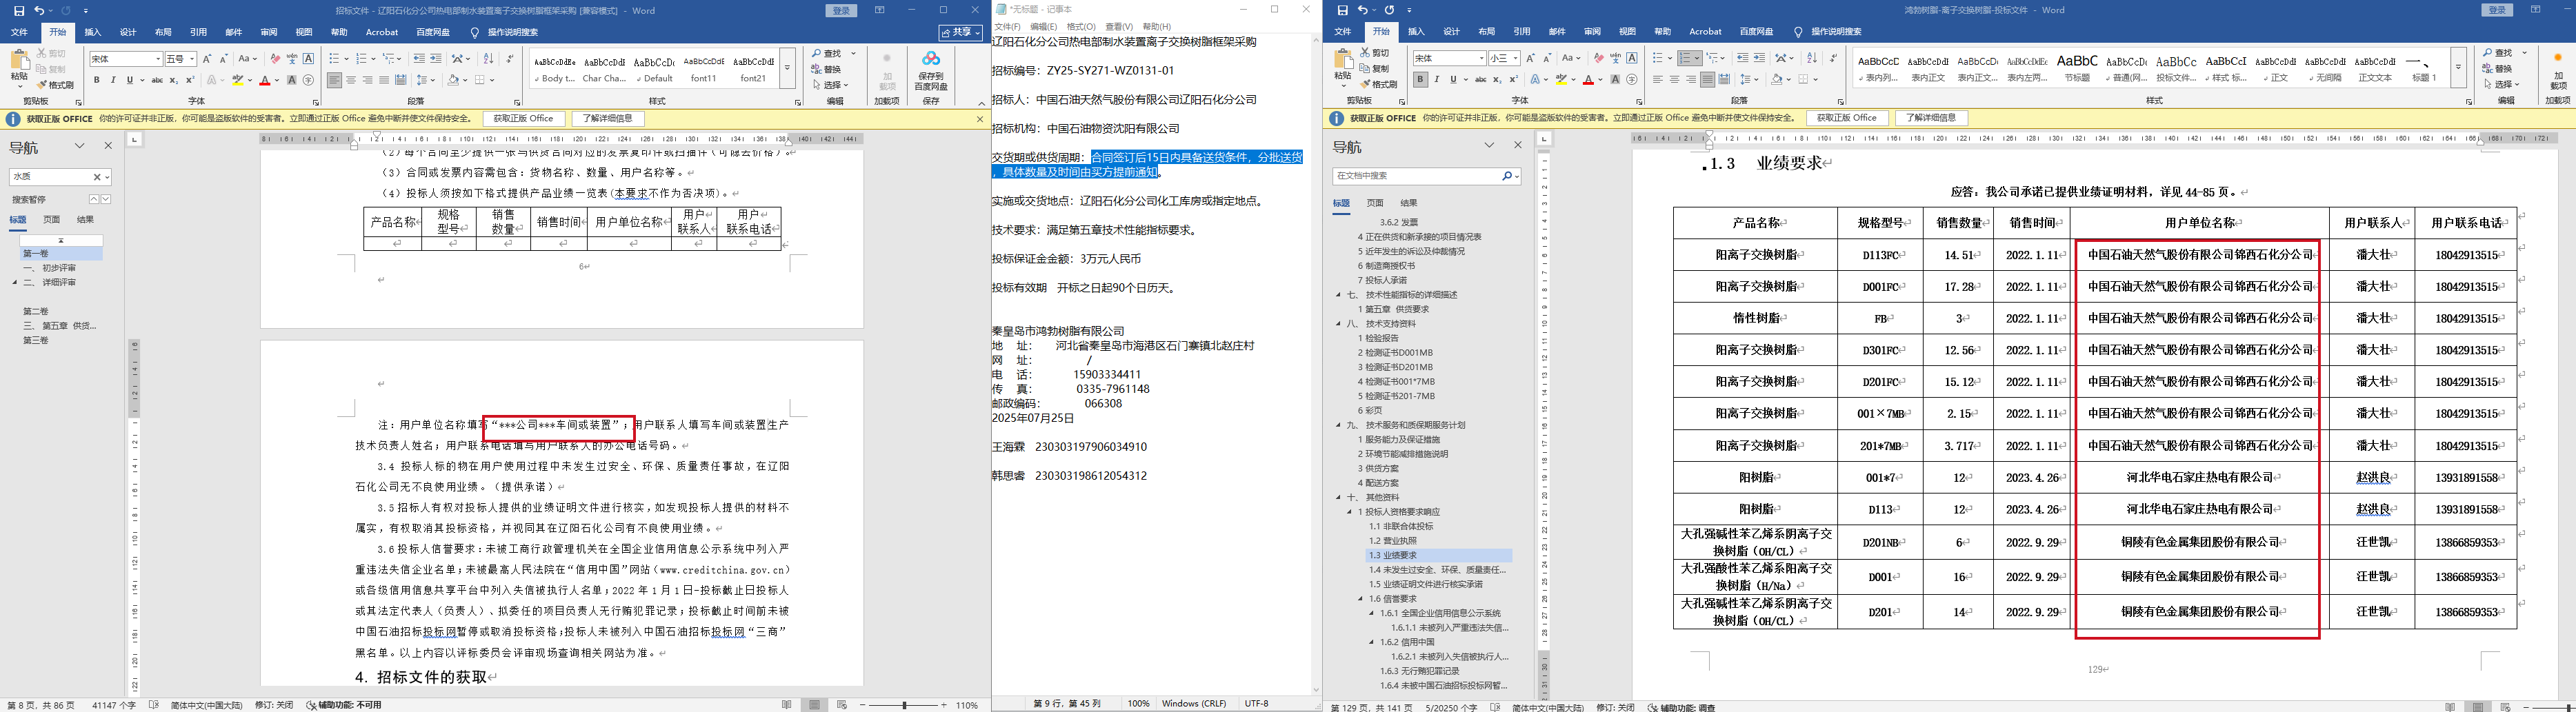Viewport: 2576px width, 712px height.
Task: Increase indent in right Word ribbon
Action: point(1760,58)
